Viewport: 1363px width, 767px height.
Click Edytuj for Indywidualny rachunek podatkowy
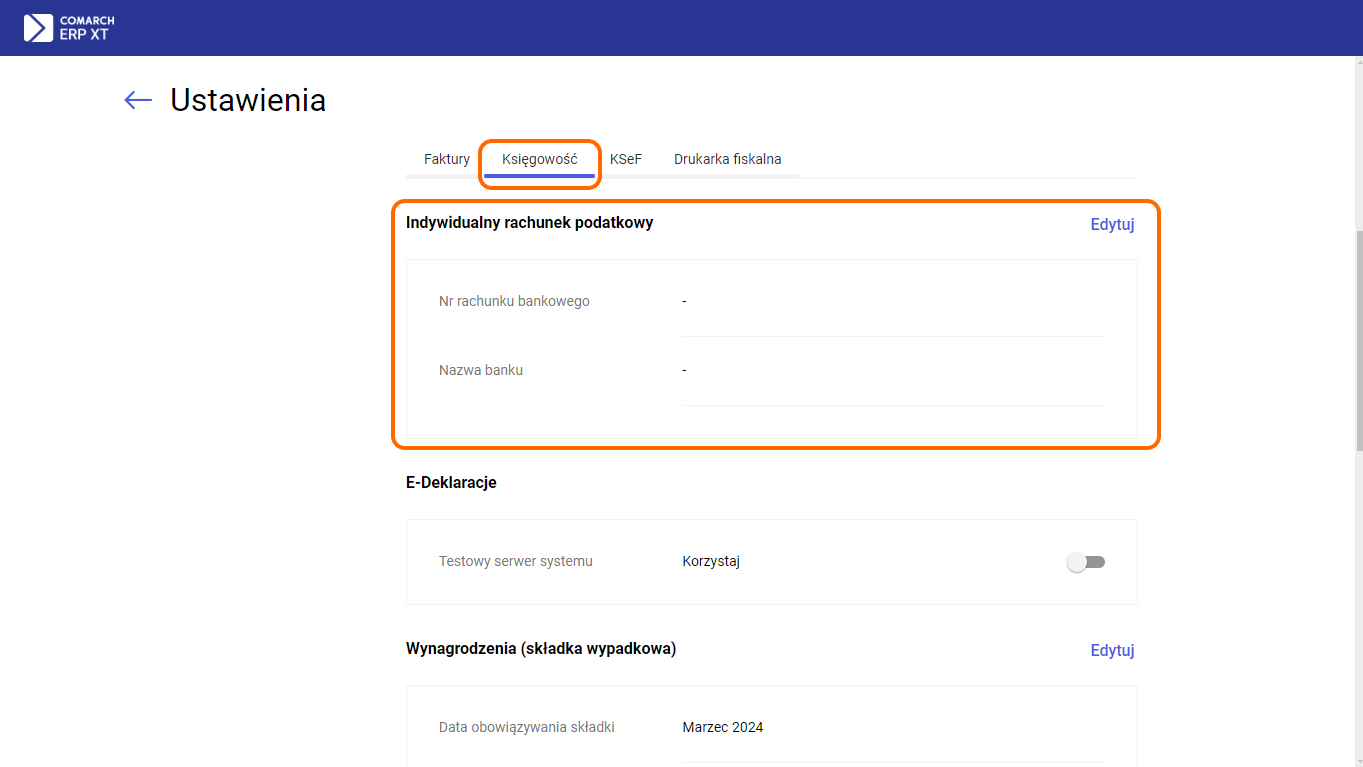point(1112,224)
